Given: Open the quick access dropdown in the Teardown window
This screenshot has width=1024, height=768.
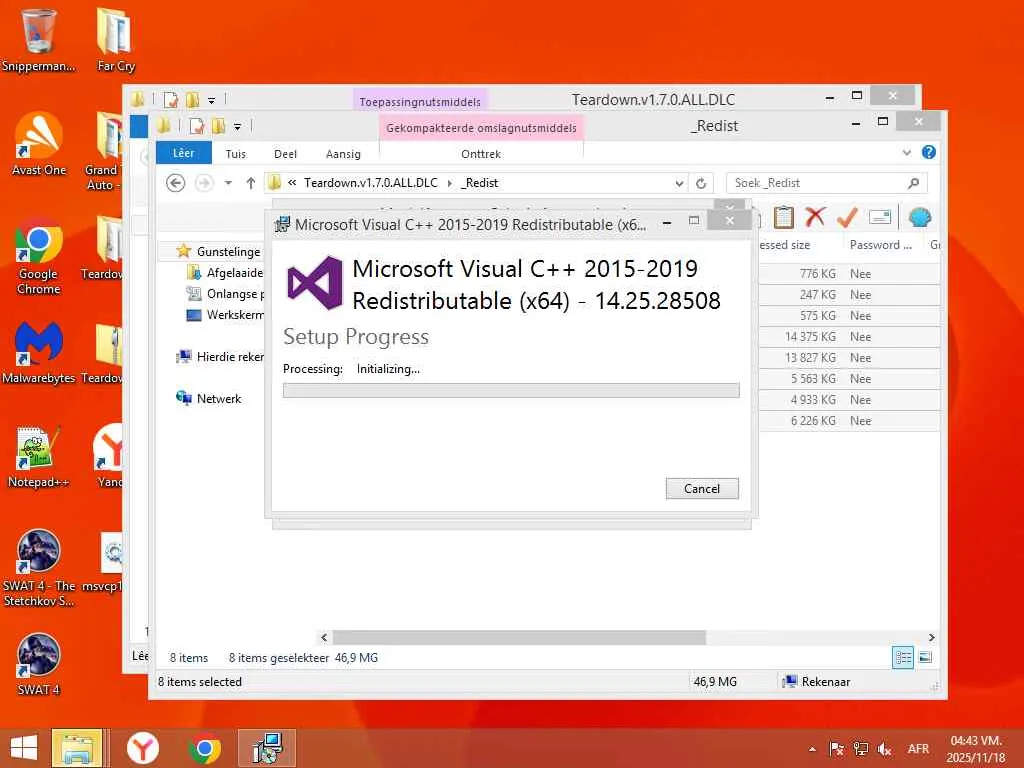Looking at the screenshot, I should coord(212,101).
